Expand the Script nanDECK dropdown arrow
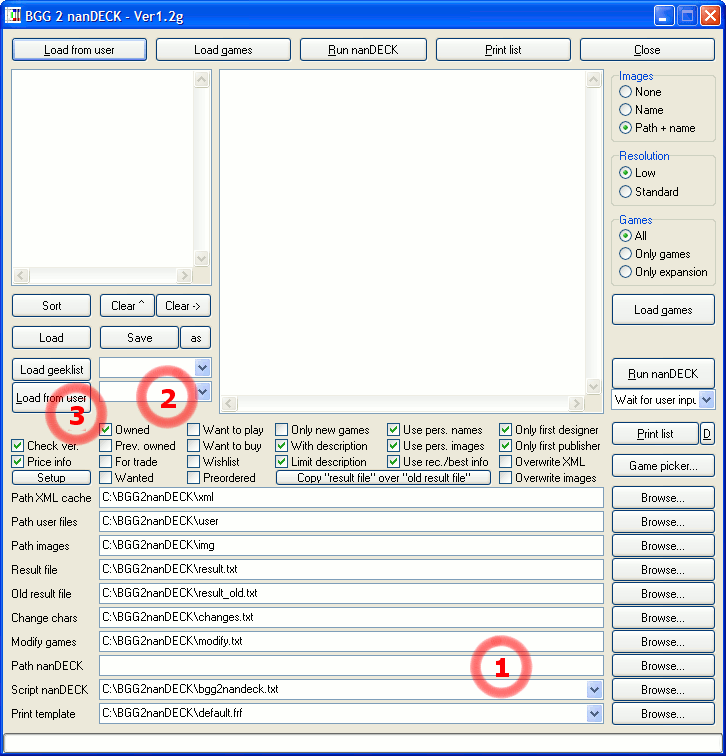Screen dimensions: 726x756 (x=594, y=689)
